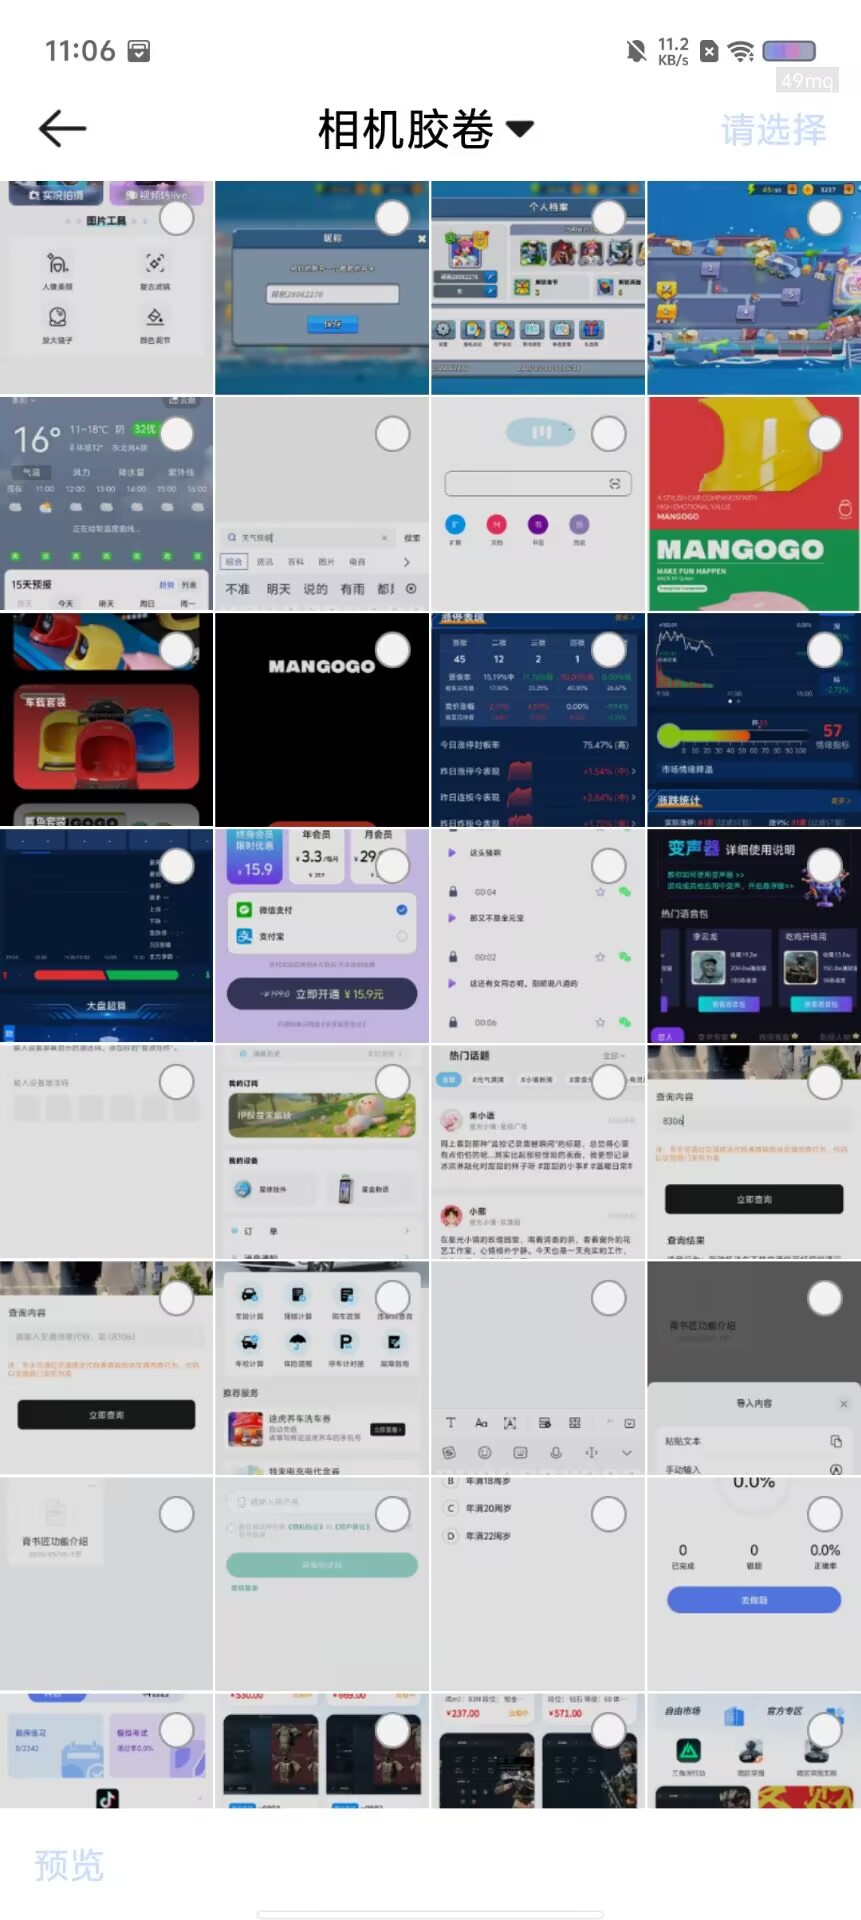This screenshot has width=861, height=1920.
Task: Tick circle on the 涨停表现 stock table
Action: (x=609, y=650)
